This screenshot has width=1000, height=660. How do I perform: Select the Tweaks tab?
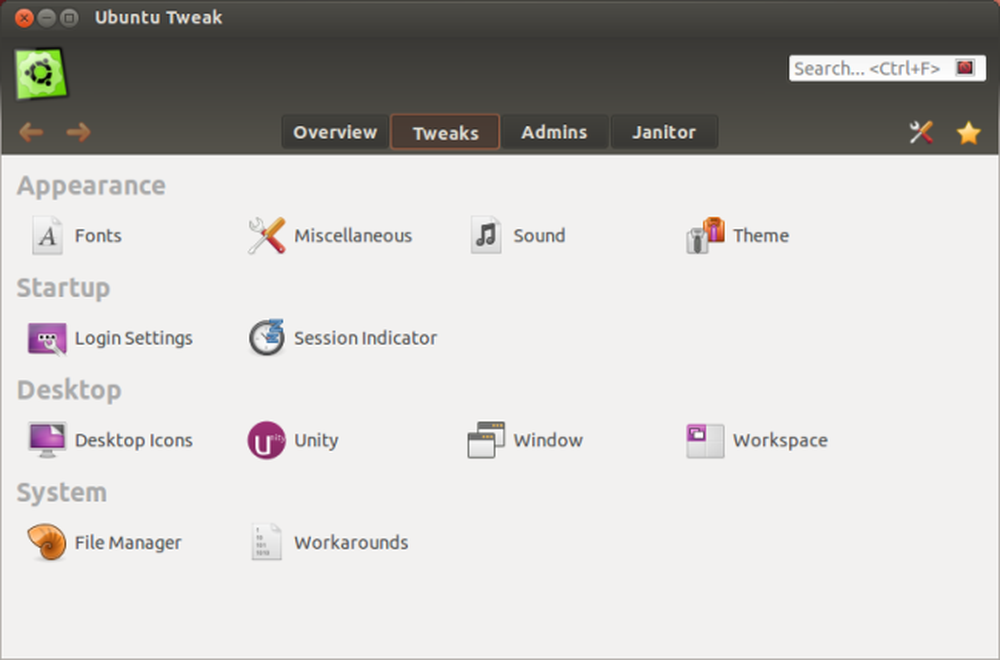click(445, 132)
